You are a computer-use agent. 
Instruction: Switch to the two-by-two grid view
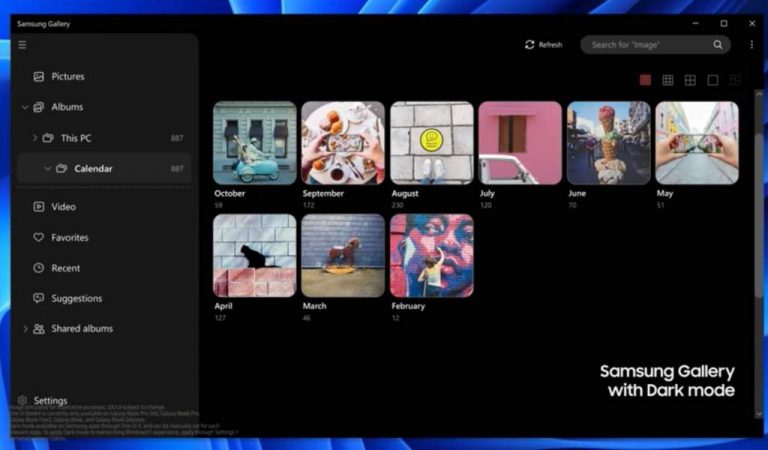(690, 80)
